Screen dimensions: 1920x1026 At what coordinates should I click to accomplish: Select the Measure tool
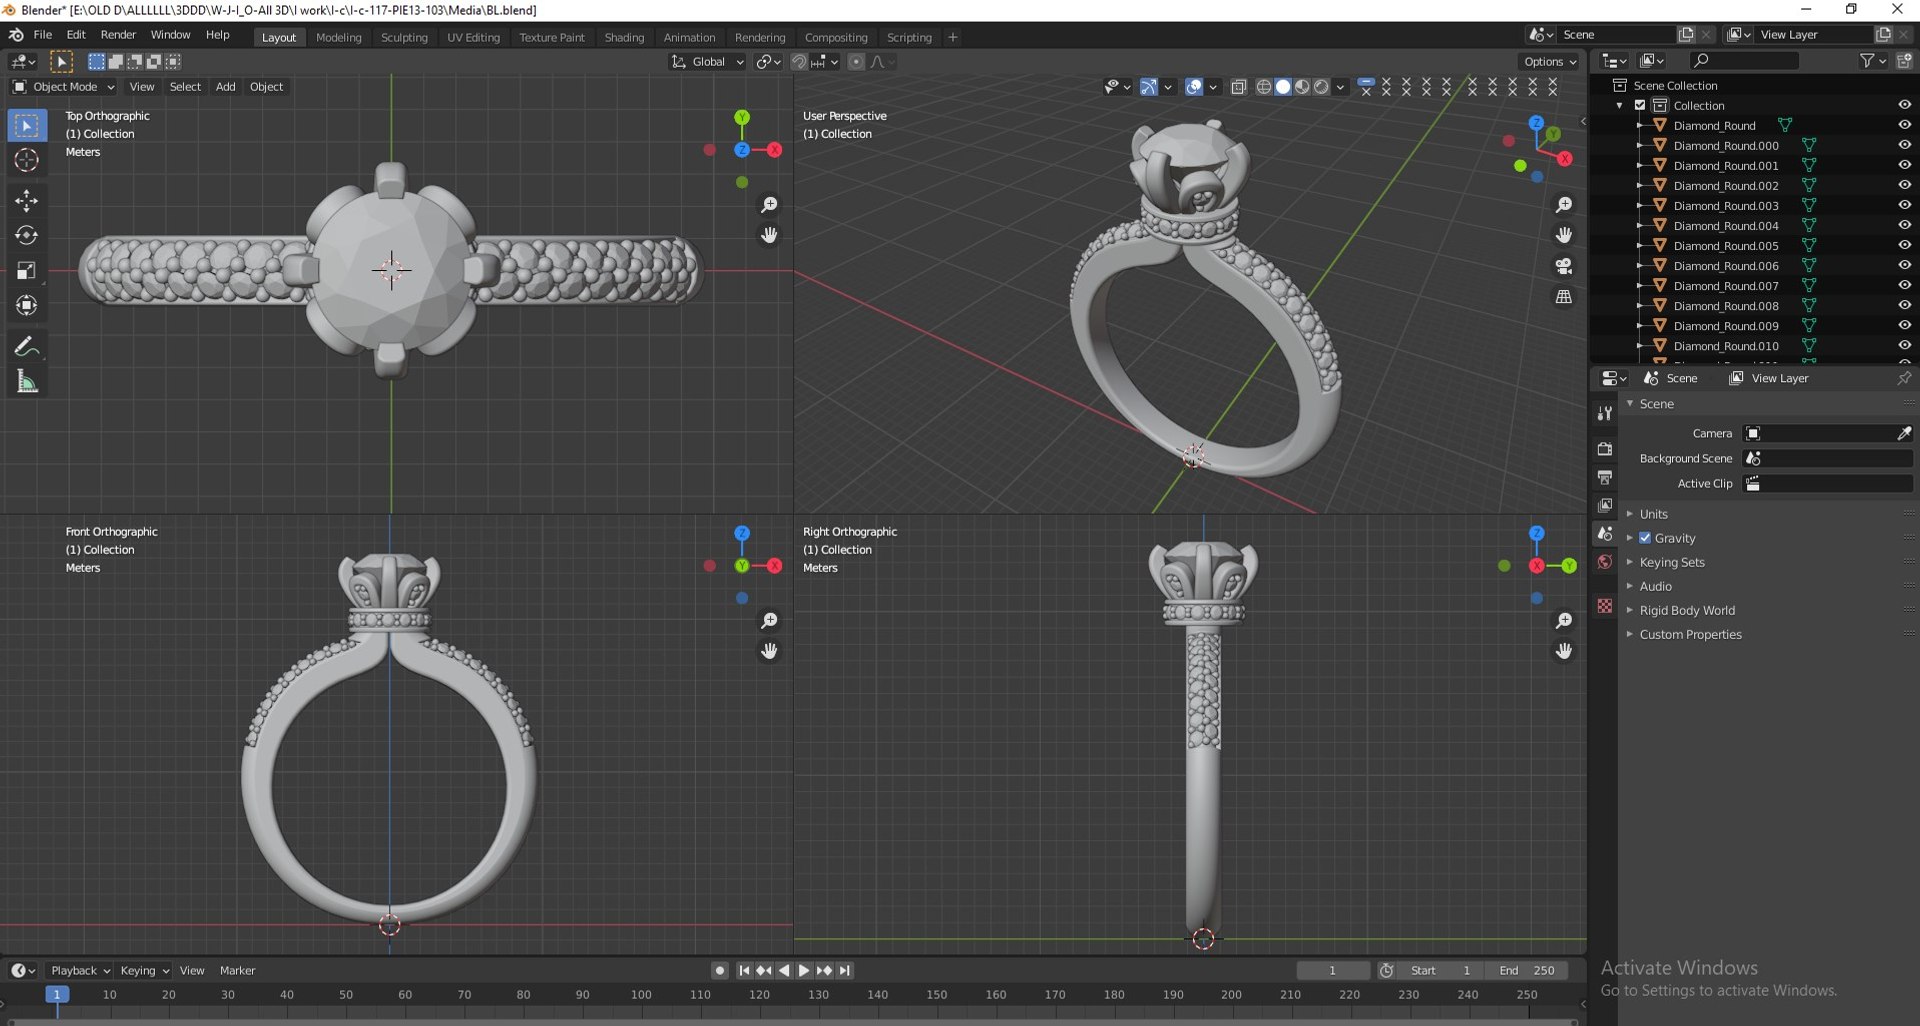click(27, 382)
